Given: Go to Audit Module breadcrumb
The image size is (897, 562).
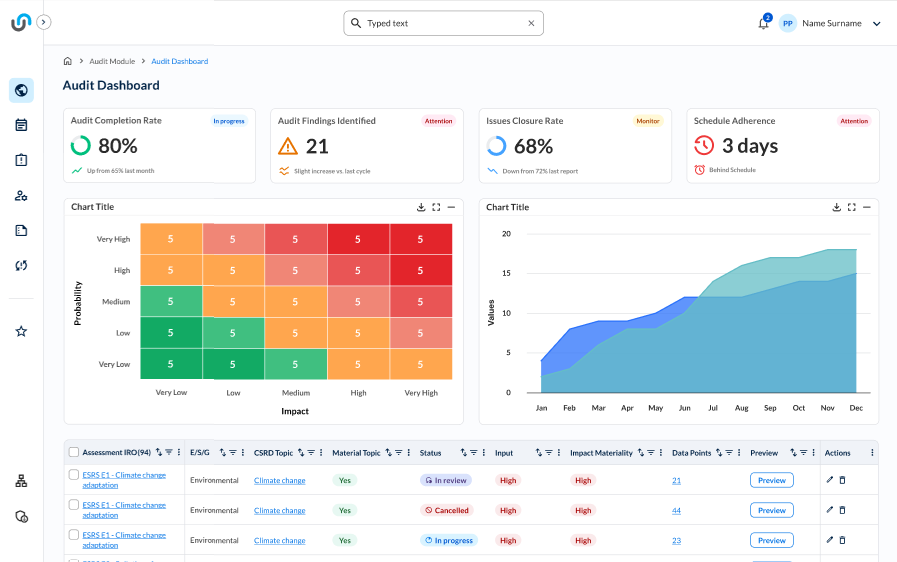Looking at the screenshot, I should [x=112, y=62].
